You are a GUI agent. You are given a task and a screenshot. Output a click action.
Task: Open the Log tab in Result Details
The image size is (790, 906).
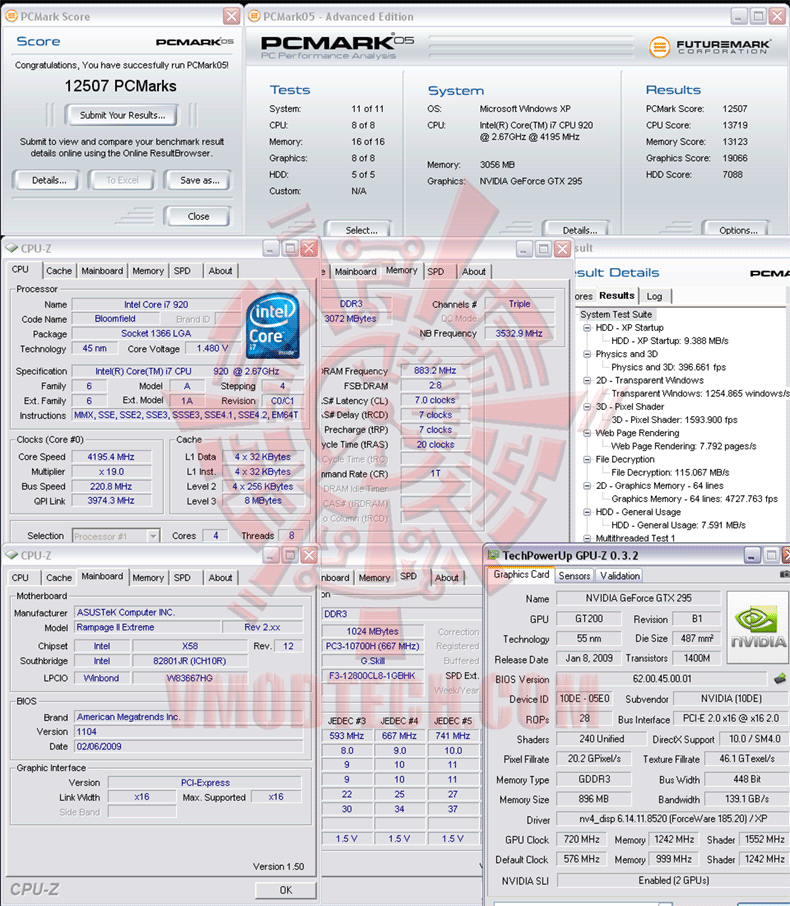(654, 296)
